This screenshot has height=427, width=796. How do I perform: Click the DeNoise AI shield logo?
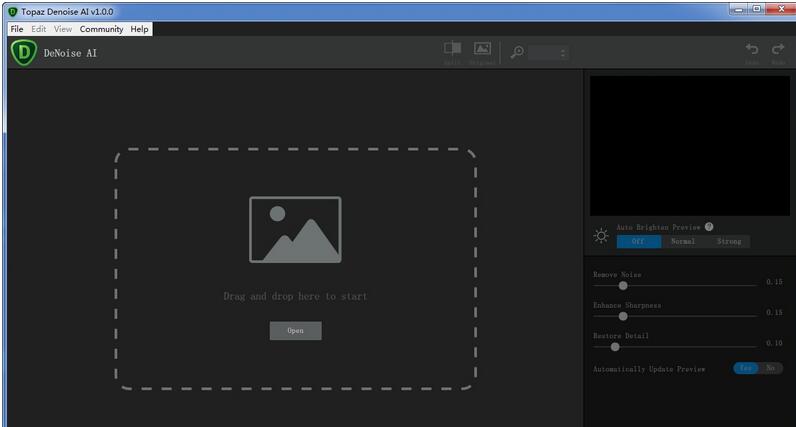[23, 53]
